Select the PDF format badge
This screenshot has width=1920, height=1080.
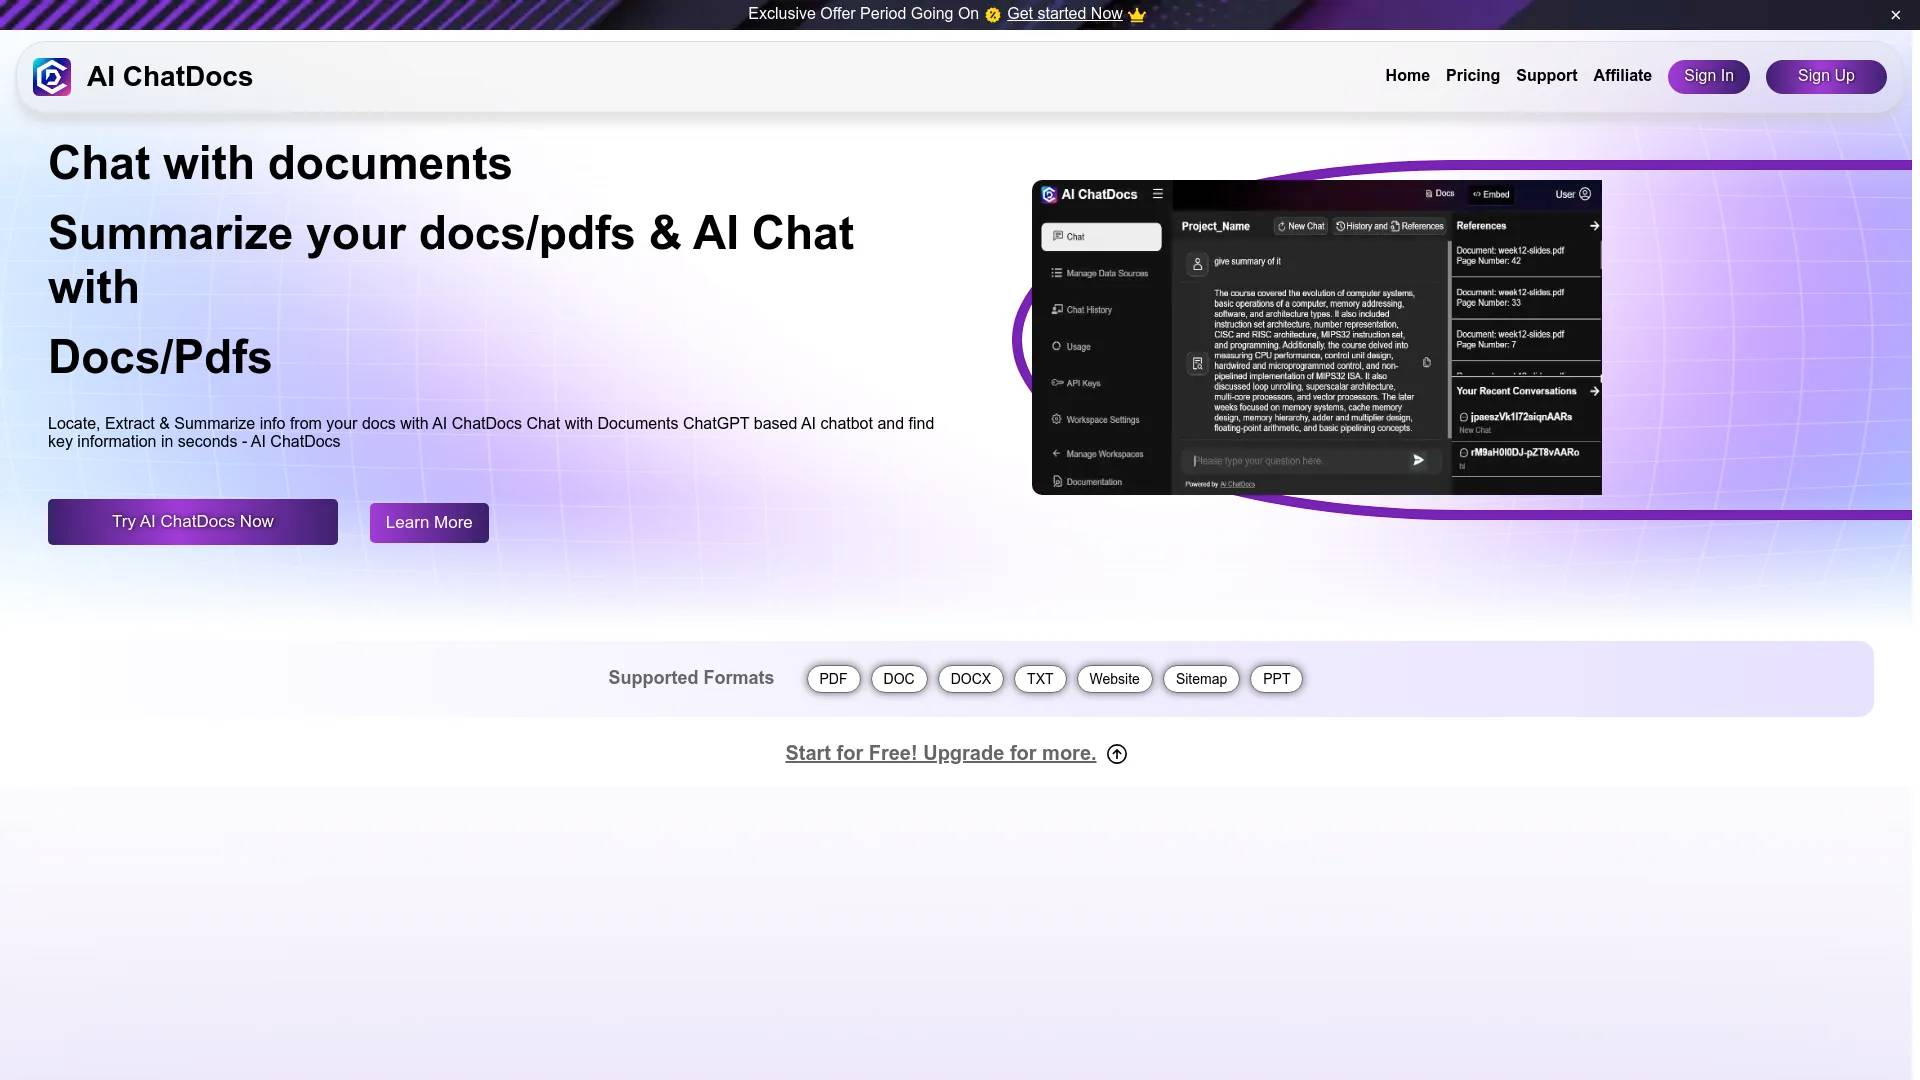[x=832, y=678]
